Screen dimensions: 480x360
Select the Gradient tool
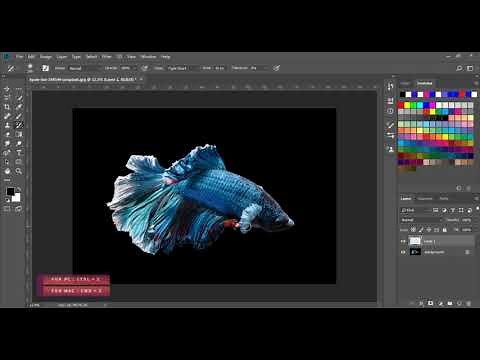tap(19, 134)
